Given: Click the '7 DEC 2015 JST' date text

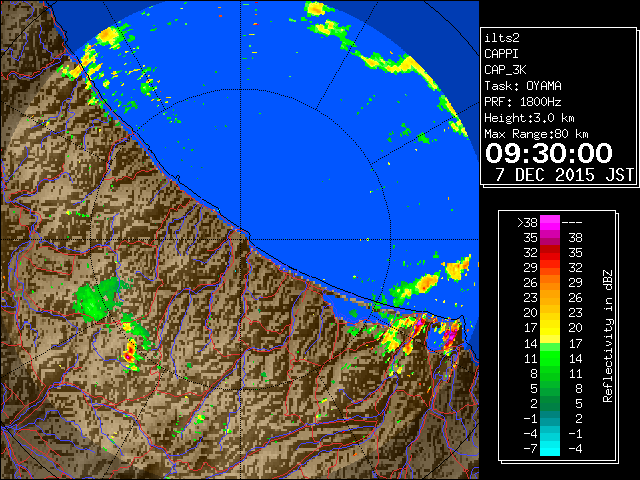Looking at the screenshot, I should point(564,175).
